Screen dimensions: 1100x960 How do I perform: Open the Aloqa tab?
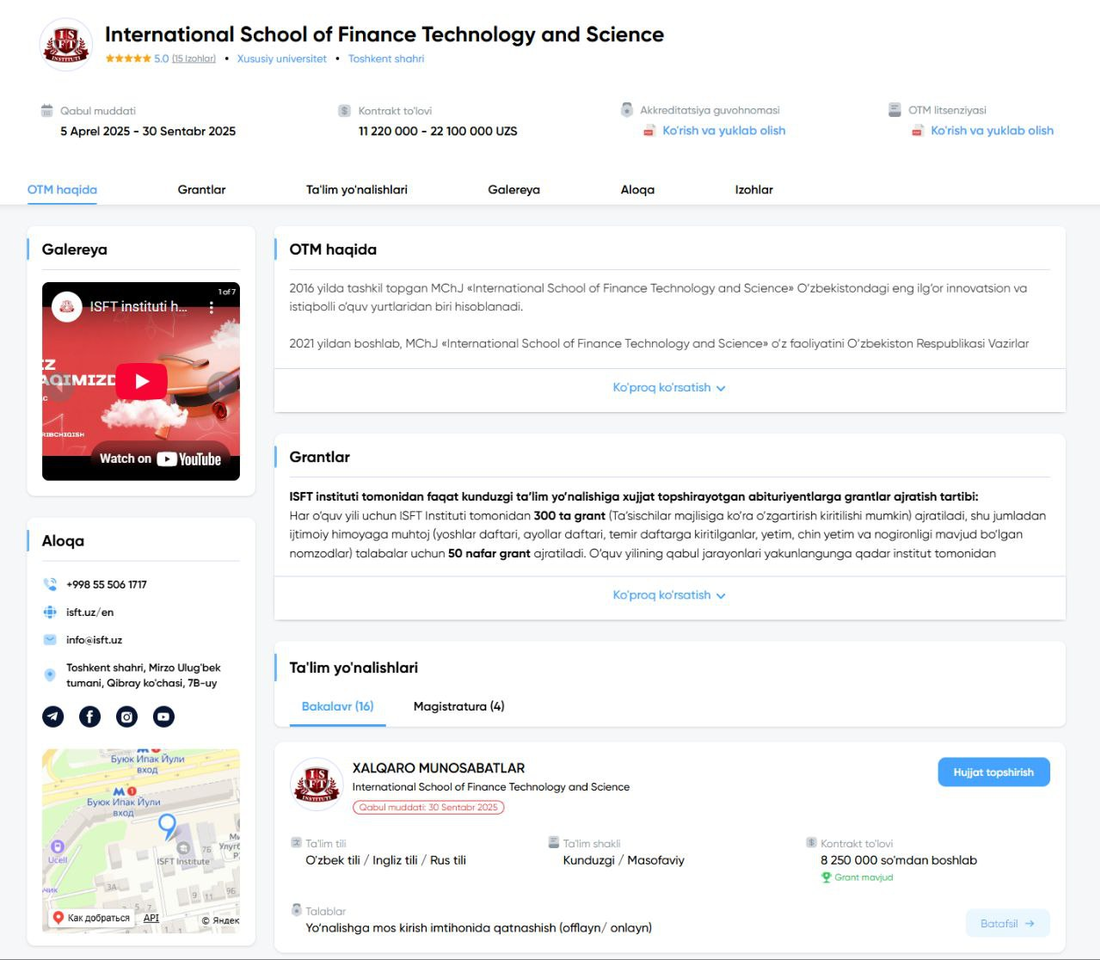coord(638,189)
